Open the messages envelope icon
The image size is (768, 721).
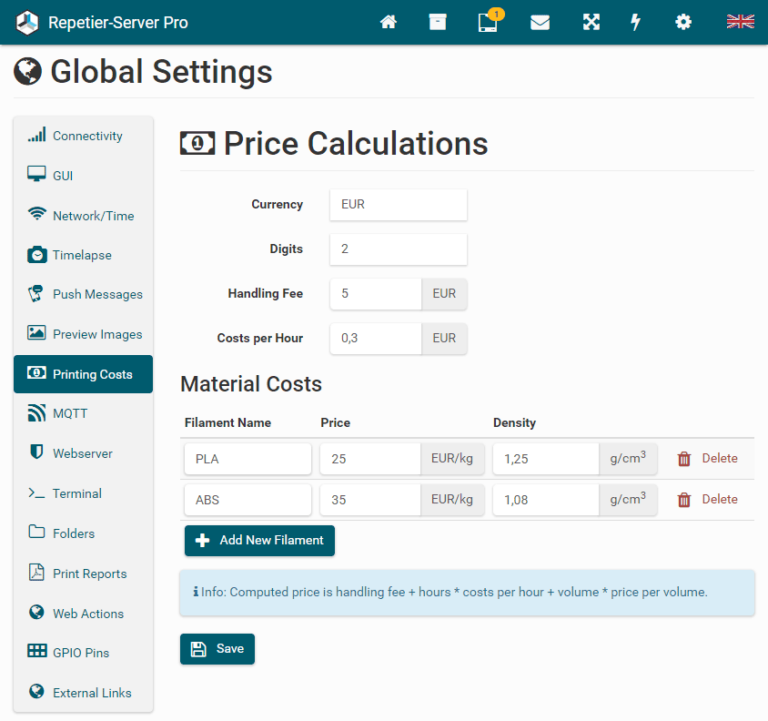tap(540, 23)
